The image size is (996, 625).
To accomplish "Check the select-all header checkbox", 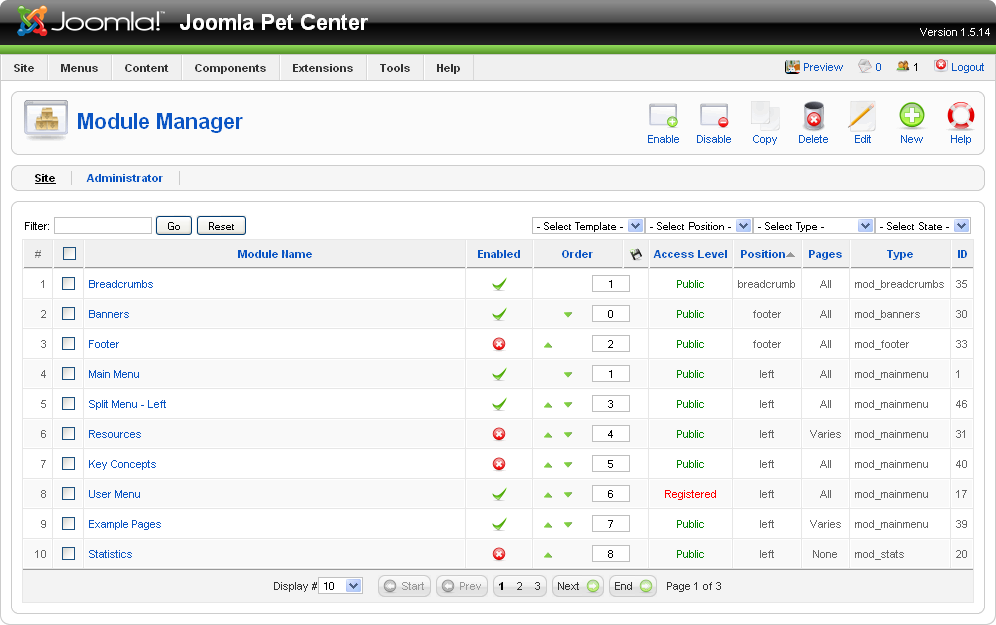I will click(69, 253).
